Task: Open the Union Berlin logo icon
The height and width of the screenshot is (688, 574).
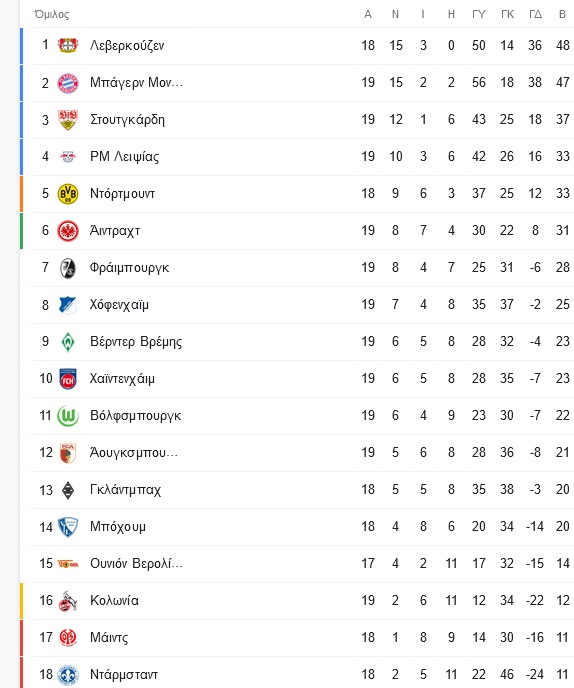Action: (x=68, y=564)
